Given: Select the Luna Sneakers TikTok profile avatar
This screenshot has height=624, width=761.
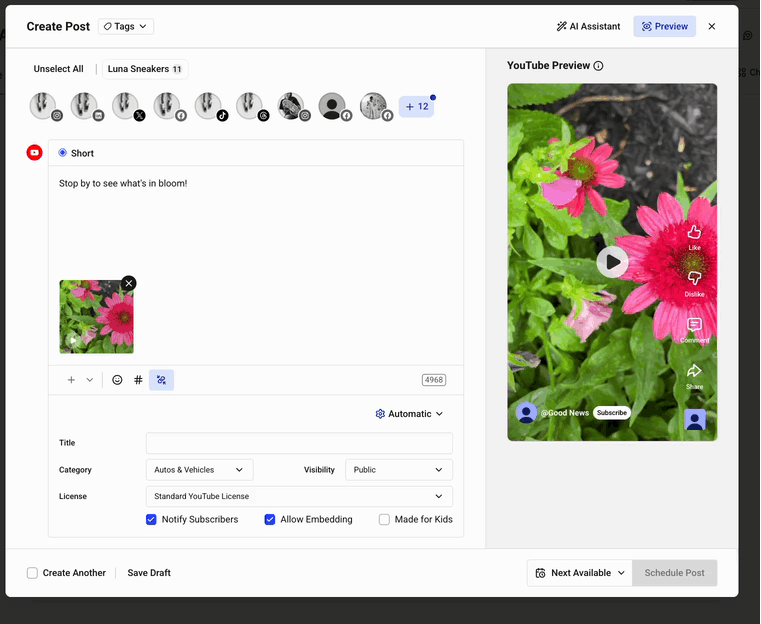Looking at the screenshot, I should click(x=209, y=106).
